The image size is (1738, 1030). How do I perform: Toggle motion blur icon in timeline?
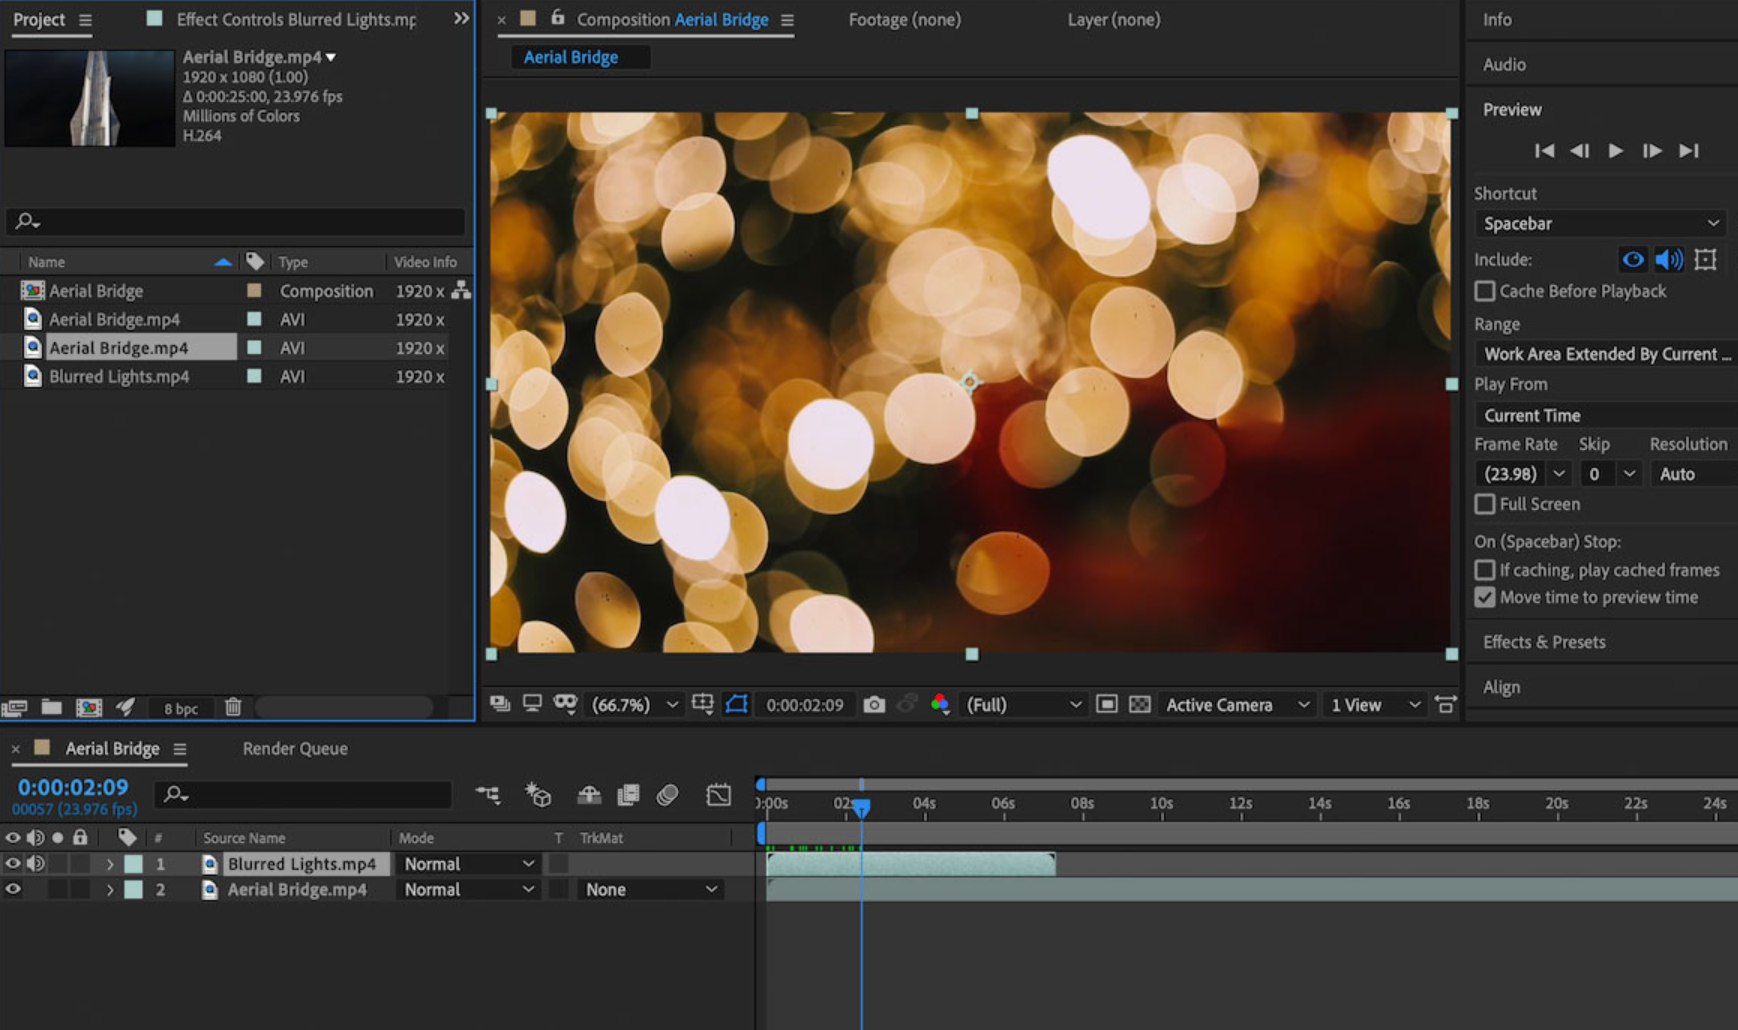tap(668, 795)
